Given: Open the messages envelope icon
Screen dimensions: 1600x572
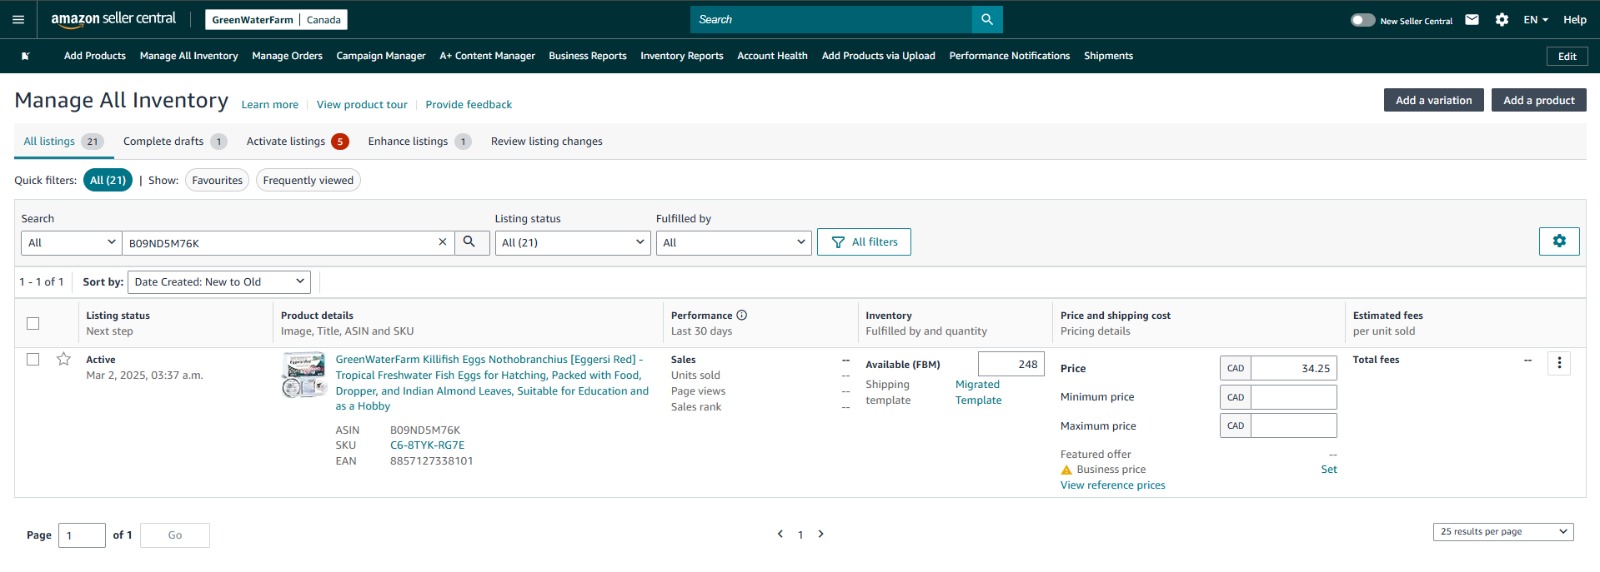Looking at the screenshot, I should (x=1472, y=19).
